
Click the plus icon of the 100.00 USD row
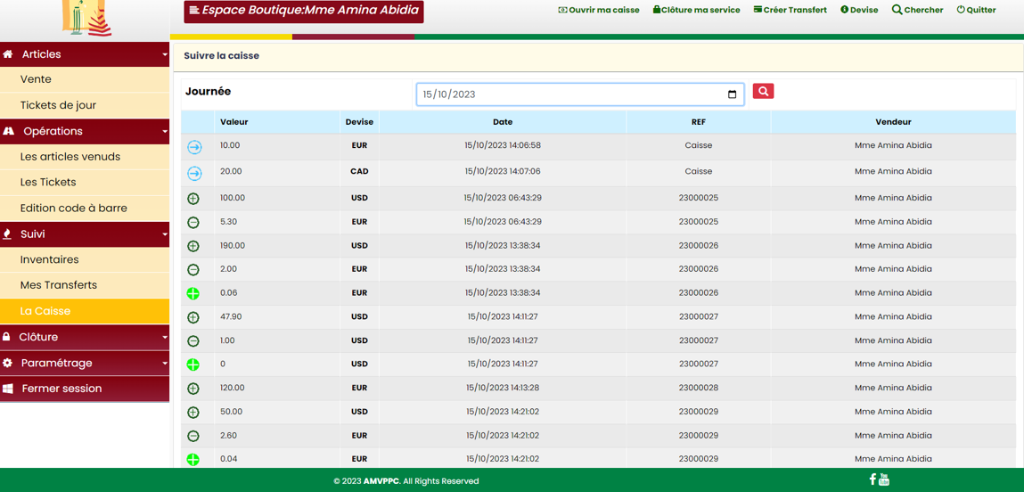(x=193, y=199)
